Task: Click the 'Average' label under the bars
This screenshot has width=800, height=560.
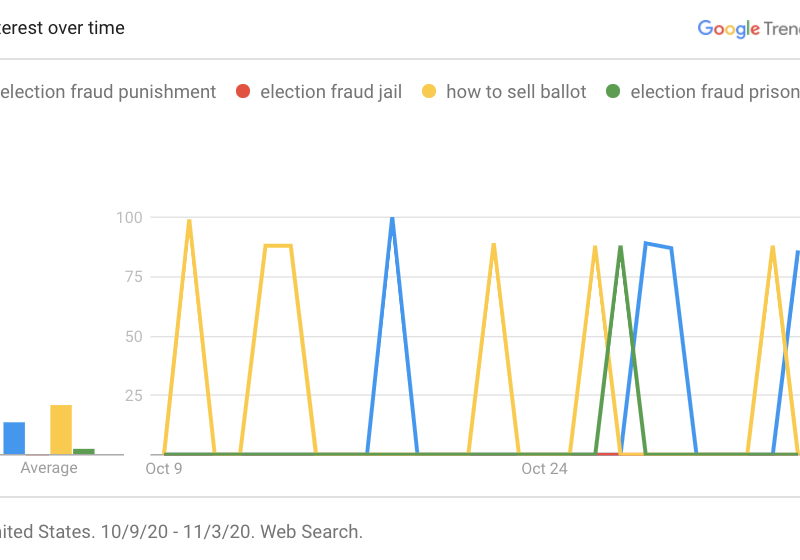Action: pos(49,468)
